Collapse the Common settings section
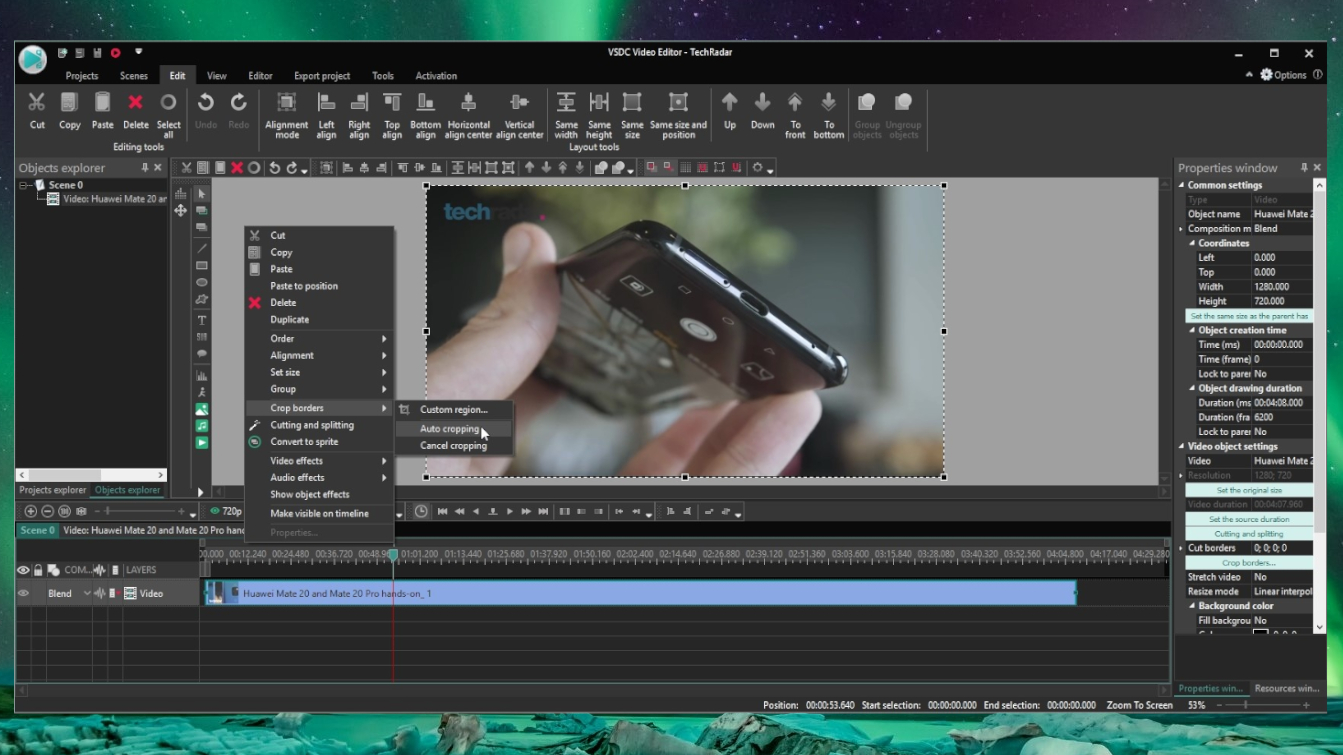 click(1182, 185)
